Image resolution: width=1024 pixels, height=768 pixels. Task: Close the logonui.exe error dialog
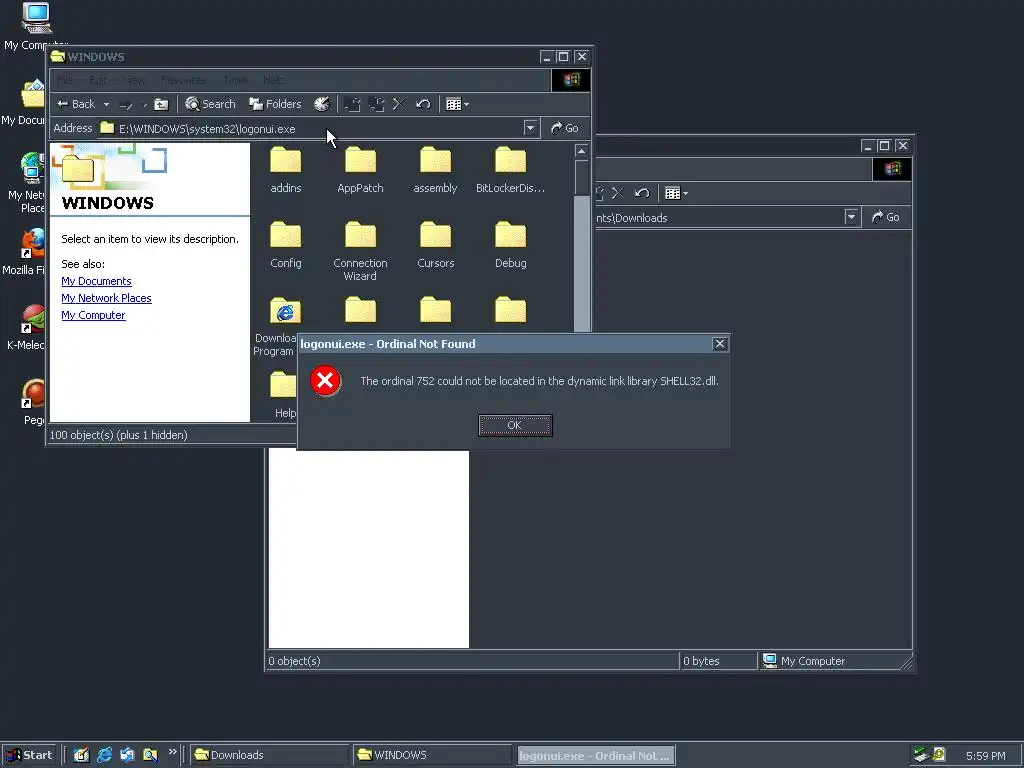tap(719, 344)
